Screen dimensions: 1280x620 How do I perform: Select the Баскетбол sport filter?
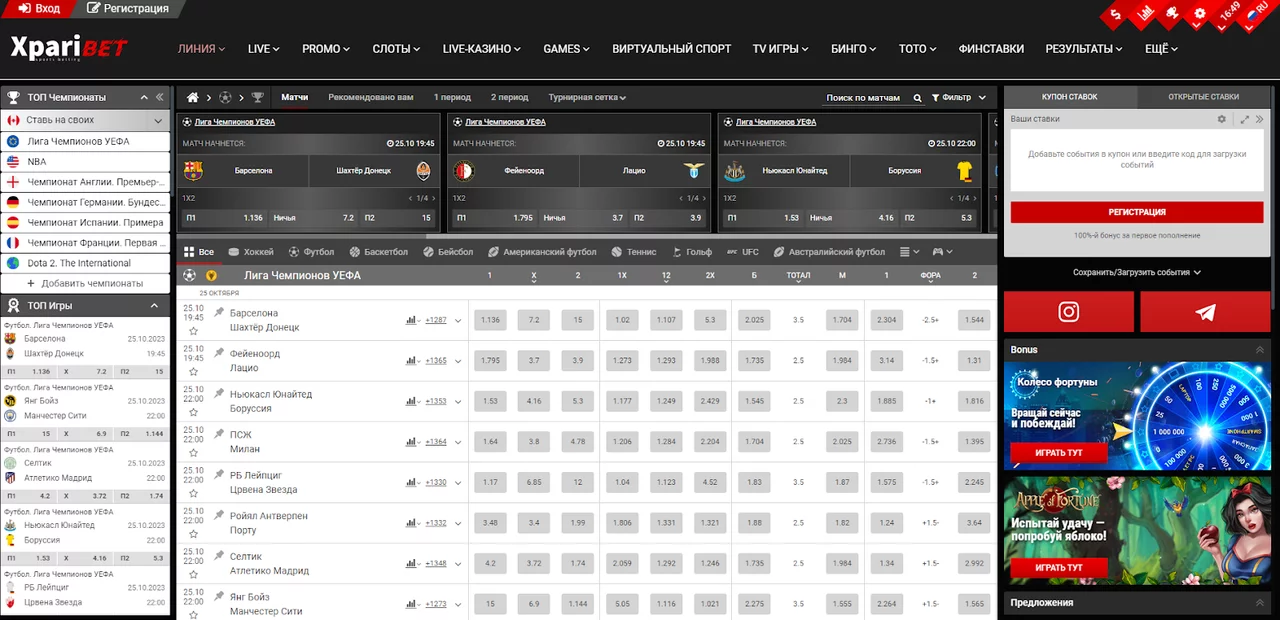point(377,252)
